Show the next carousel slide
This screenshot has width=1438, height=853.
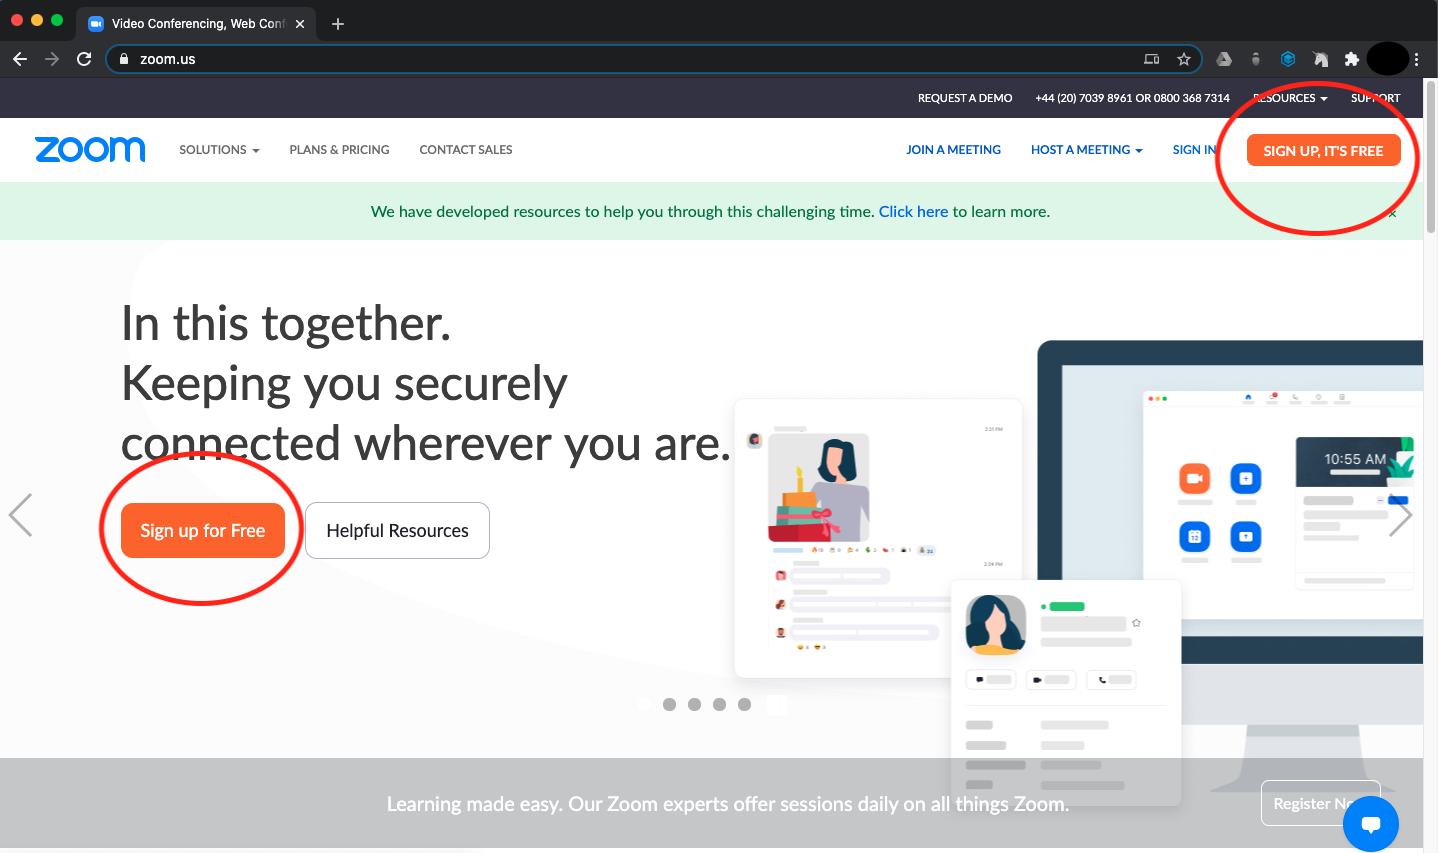1400,515
